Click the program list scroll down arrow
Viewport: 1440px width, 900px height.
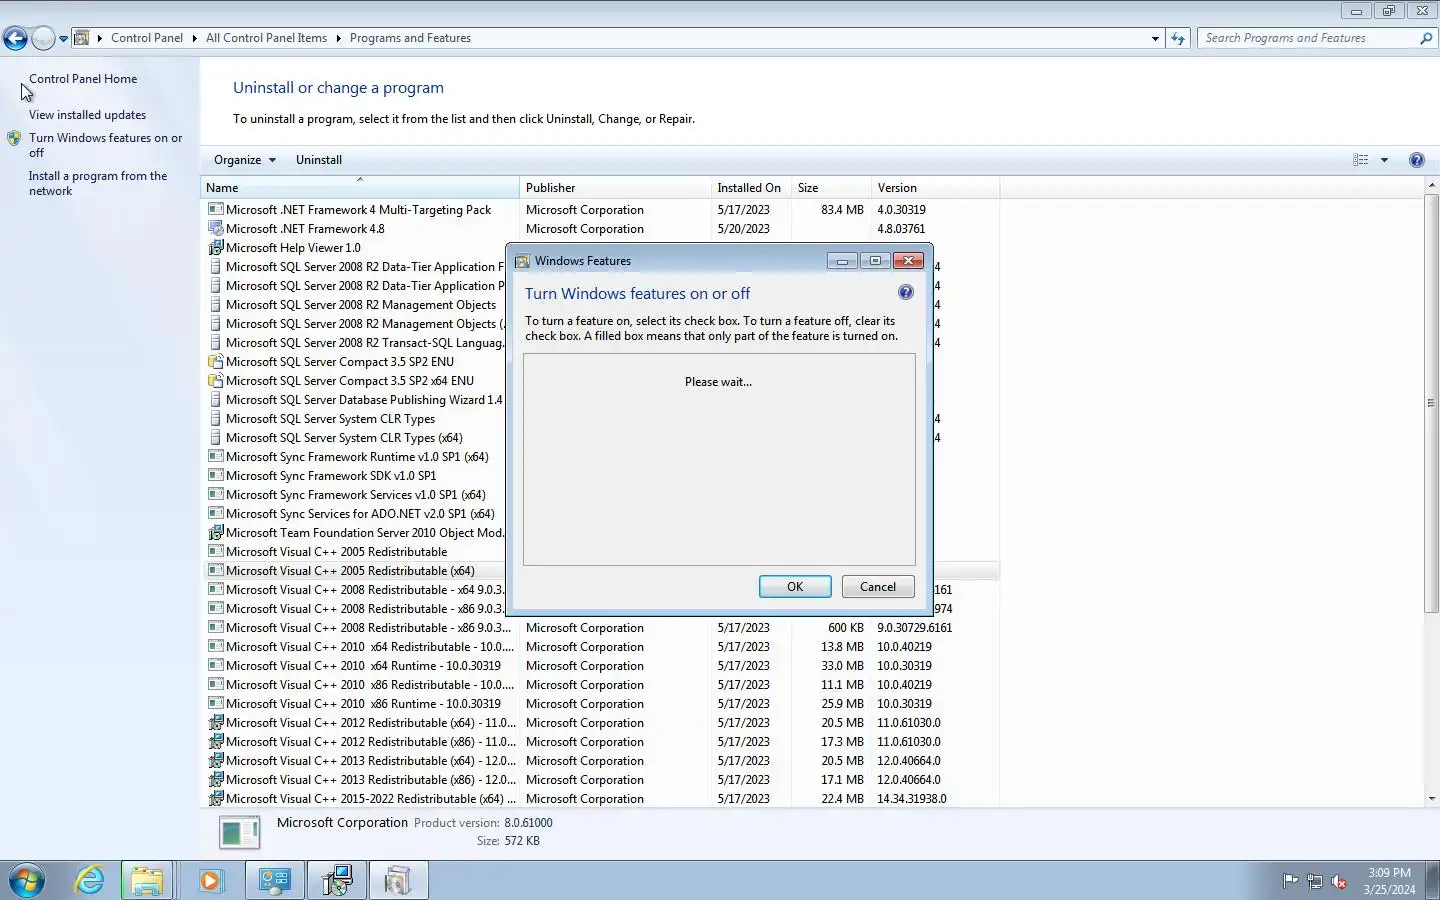[1431, 799]
